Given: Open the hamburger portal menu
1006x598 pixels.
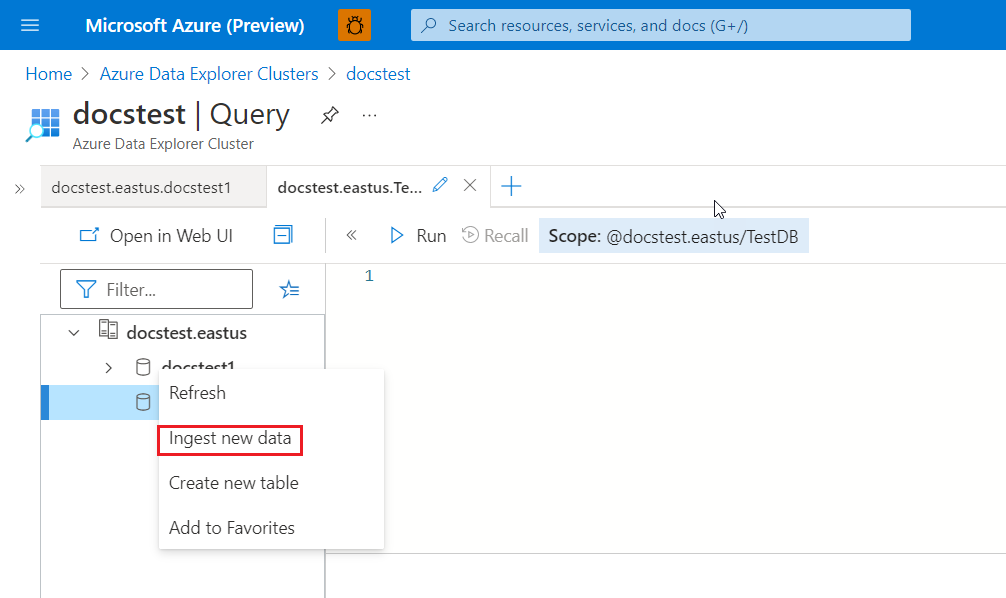Looking at the screenshot, I should pyautogui.click(x=30, y=25).
